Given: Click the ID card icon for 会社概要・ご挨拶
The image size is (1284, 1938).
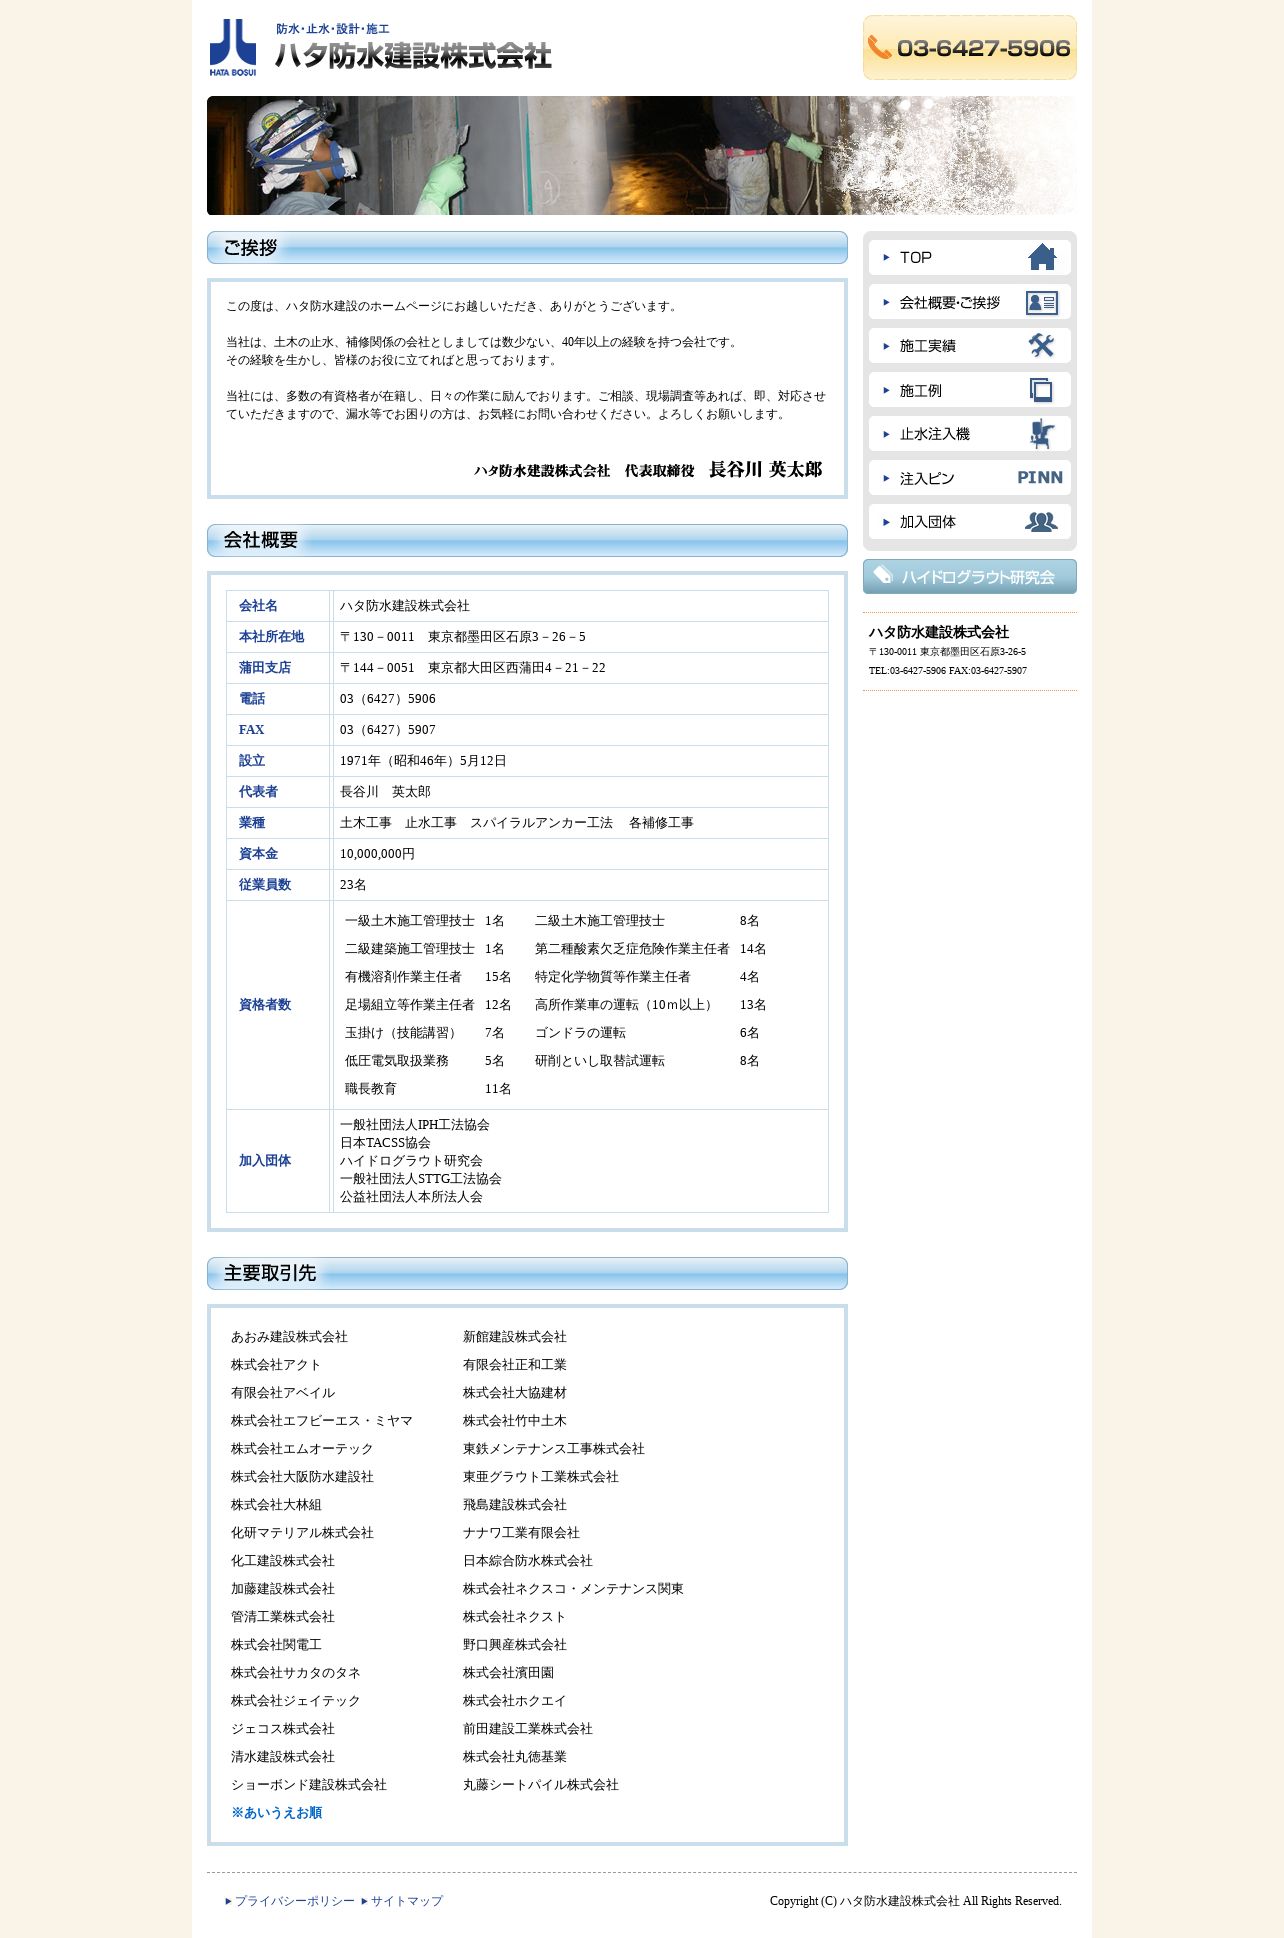Looking at the screenshot, I should 1042,302.
